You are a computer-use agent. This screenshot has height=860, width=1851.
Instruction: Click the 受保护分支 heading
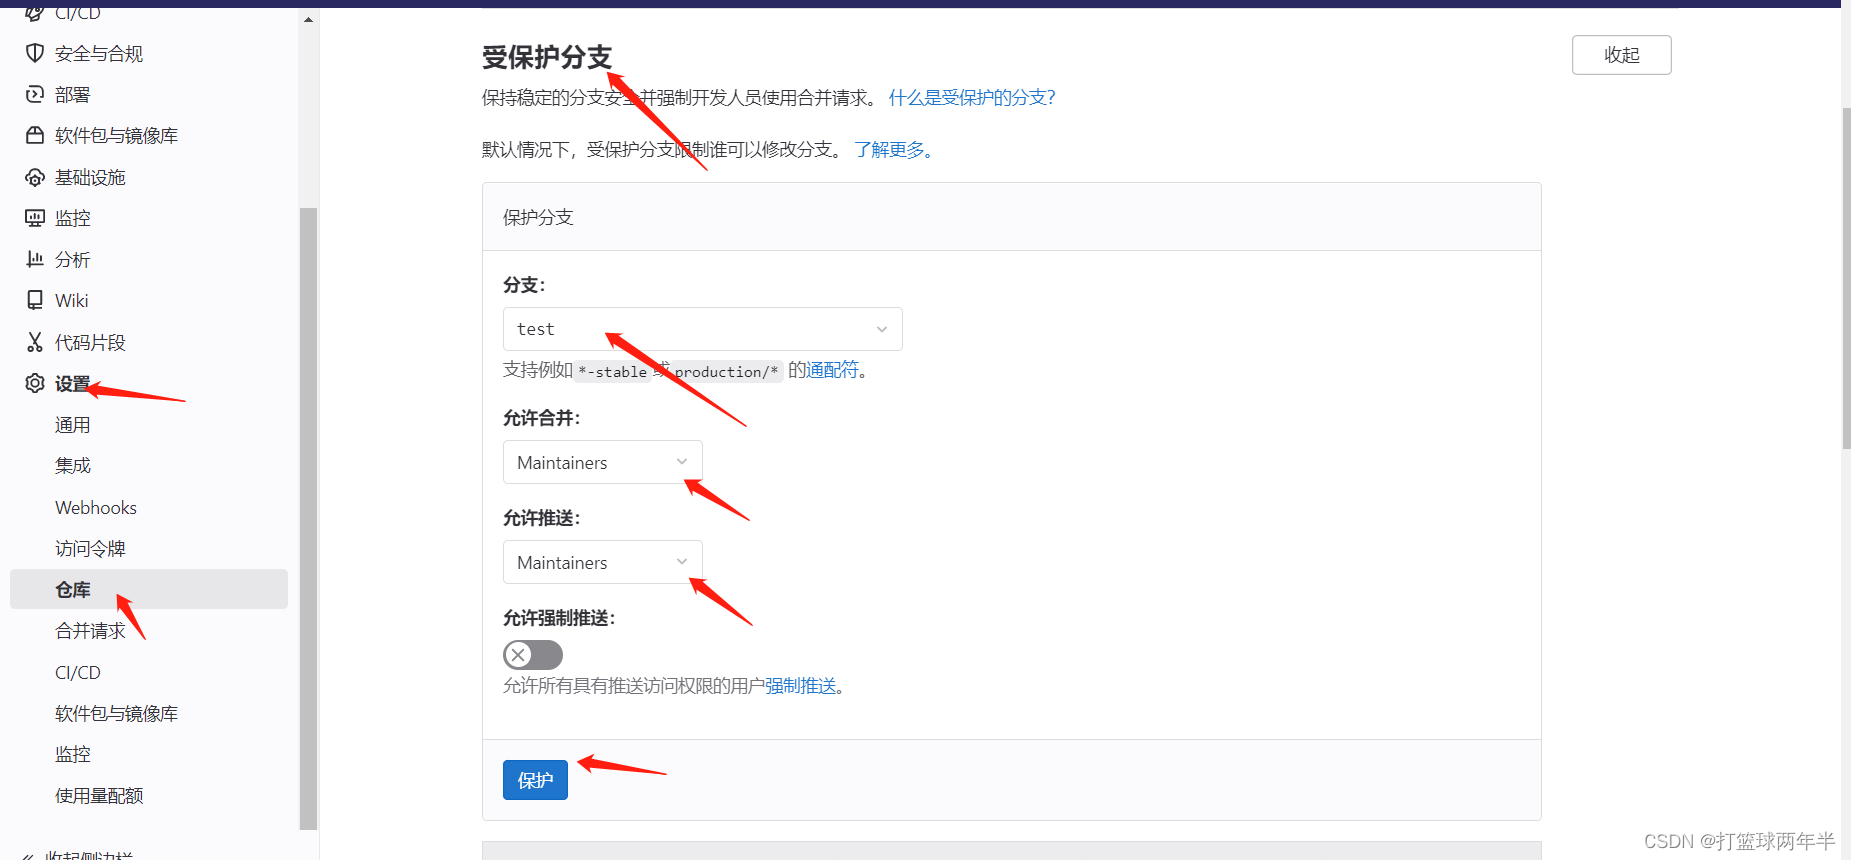pyautogui.click(x=547, y=57)
